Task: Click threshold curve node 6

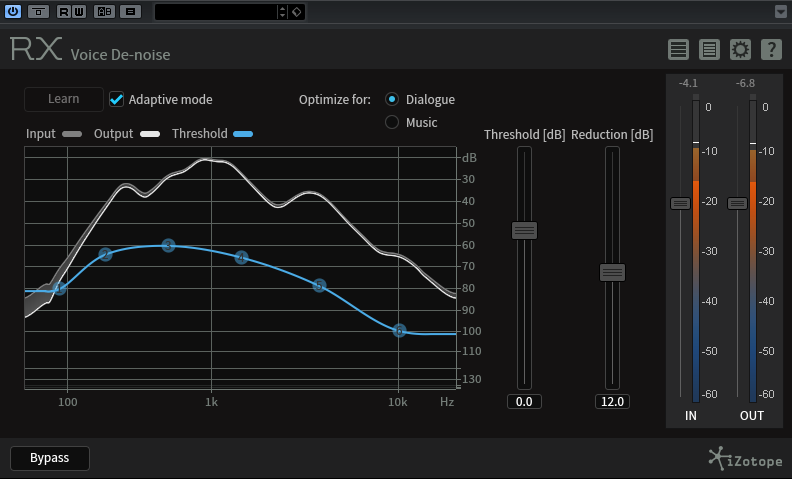Action: click(399, 330)
